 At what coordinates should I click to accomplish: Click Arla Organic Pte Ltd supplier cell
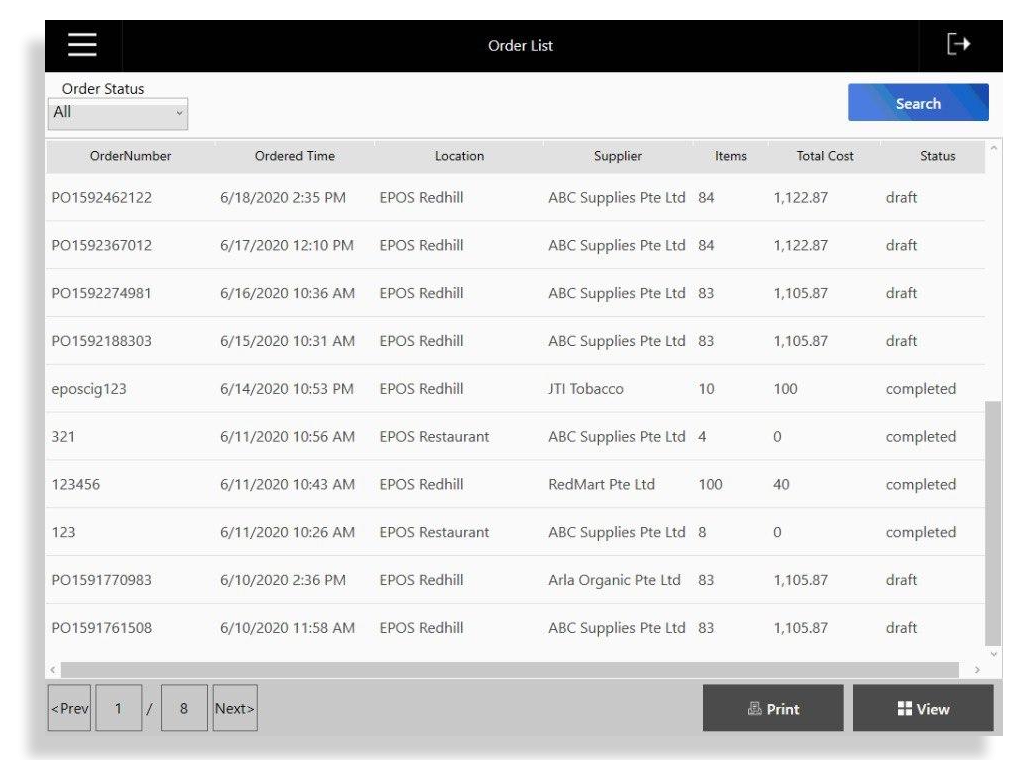click(x=614, y=580)
